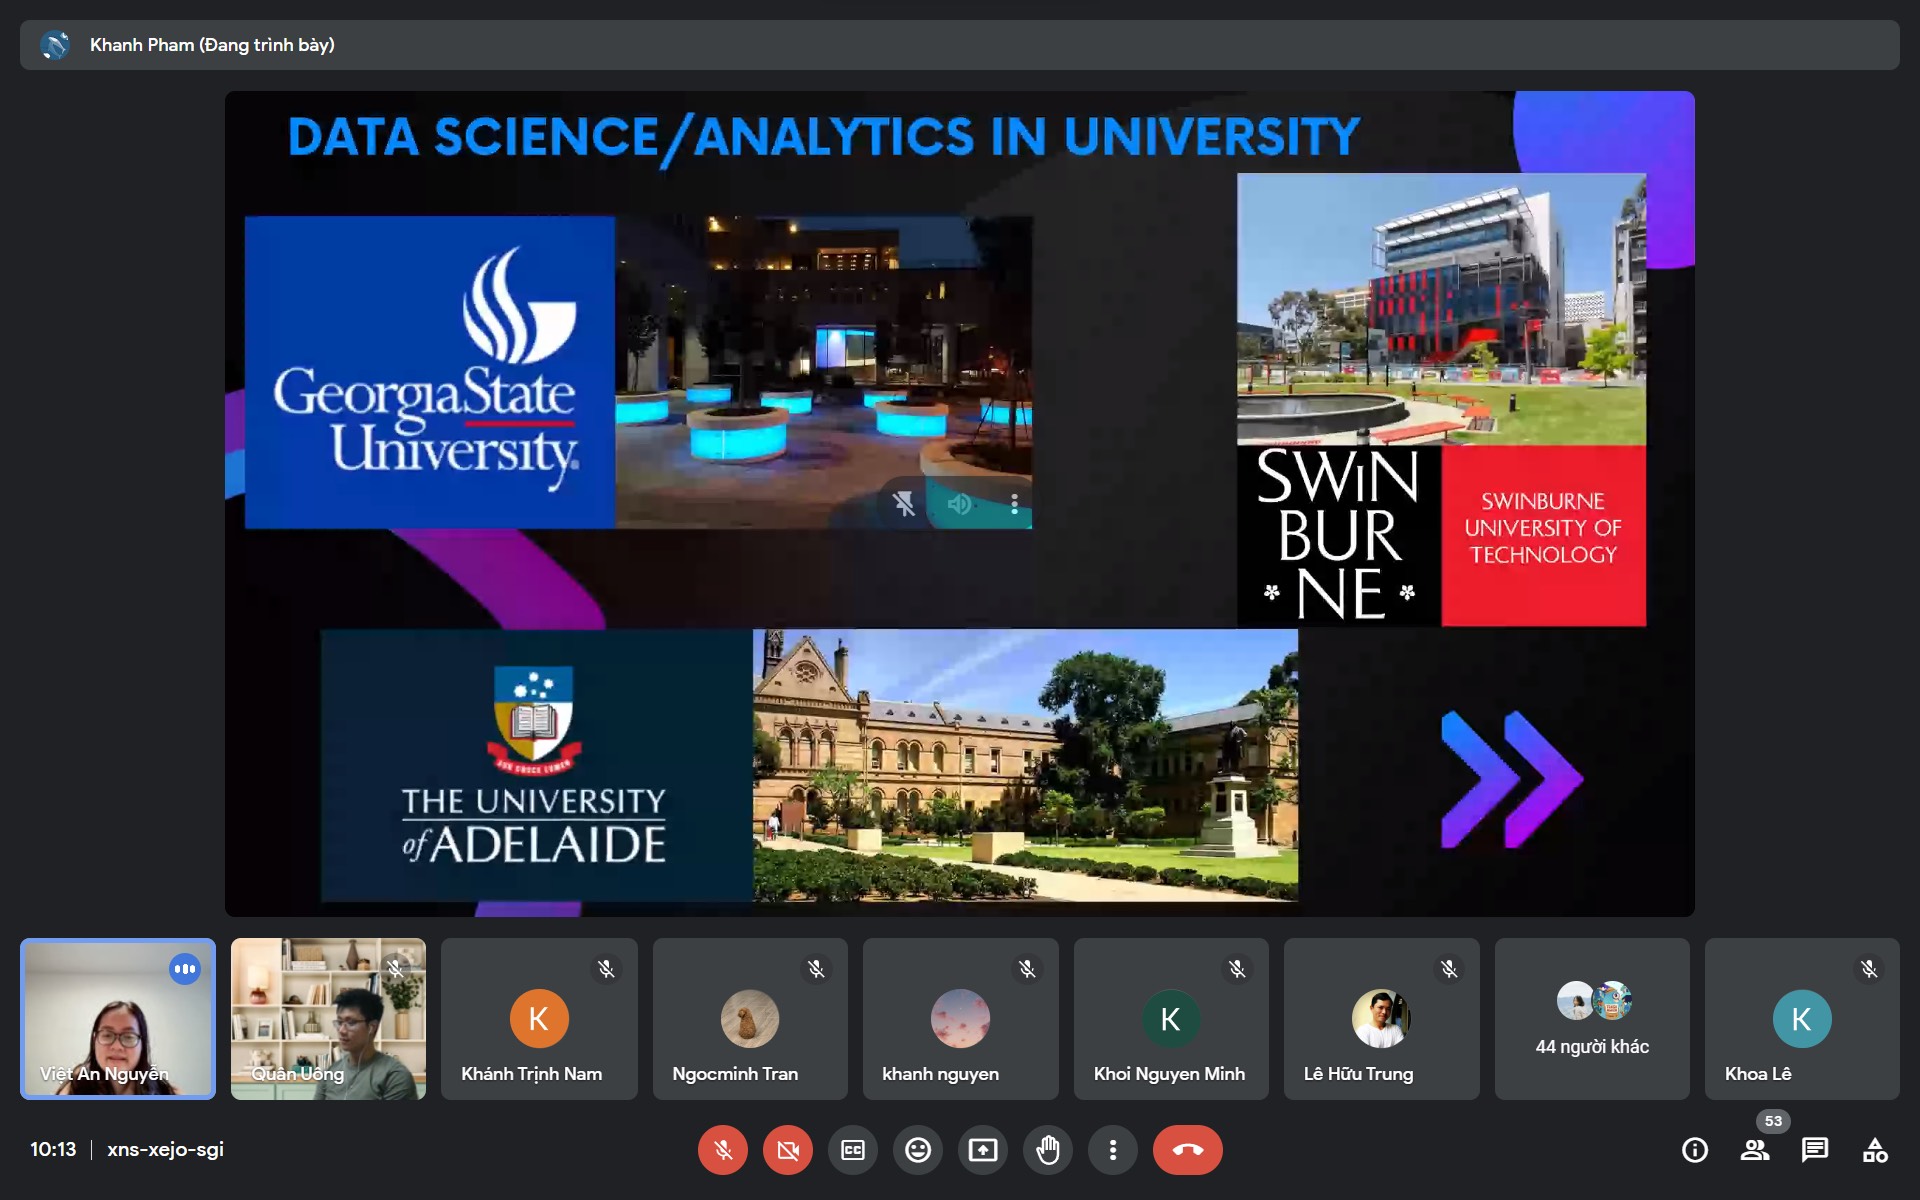The width and height of the screenshot is (1920, 1200).
Task: Click Khánh Trịnh Nam's participant tile
Action: click(x=539, y=1019)
